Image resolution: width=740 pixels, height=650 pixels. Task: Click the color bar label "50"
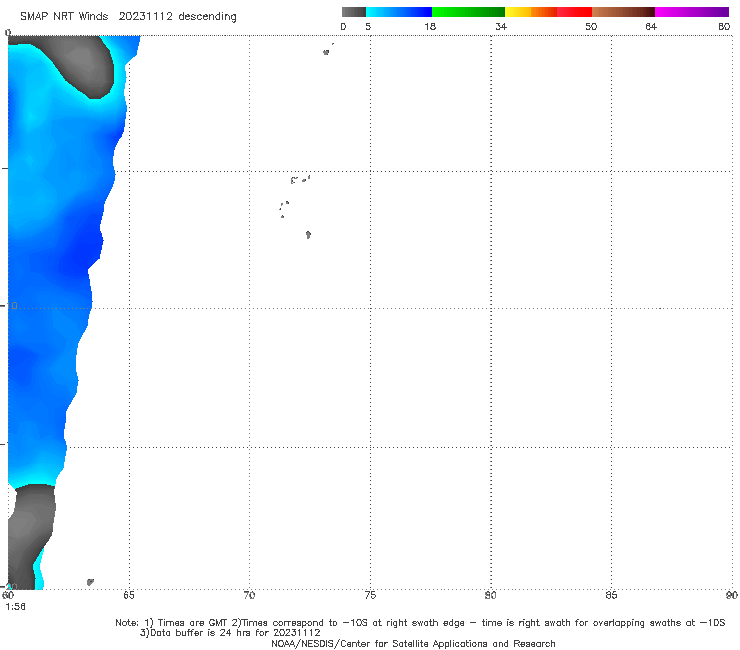(591, 27)
